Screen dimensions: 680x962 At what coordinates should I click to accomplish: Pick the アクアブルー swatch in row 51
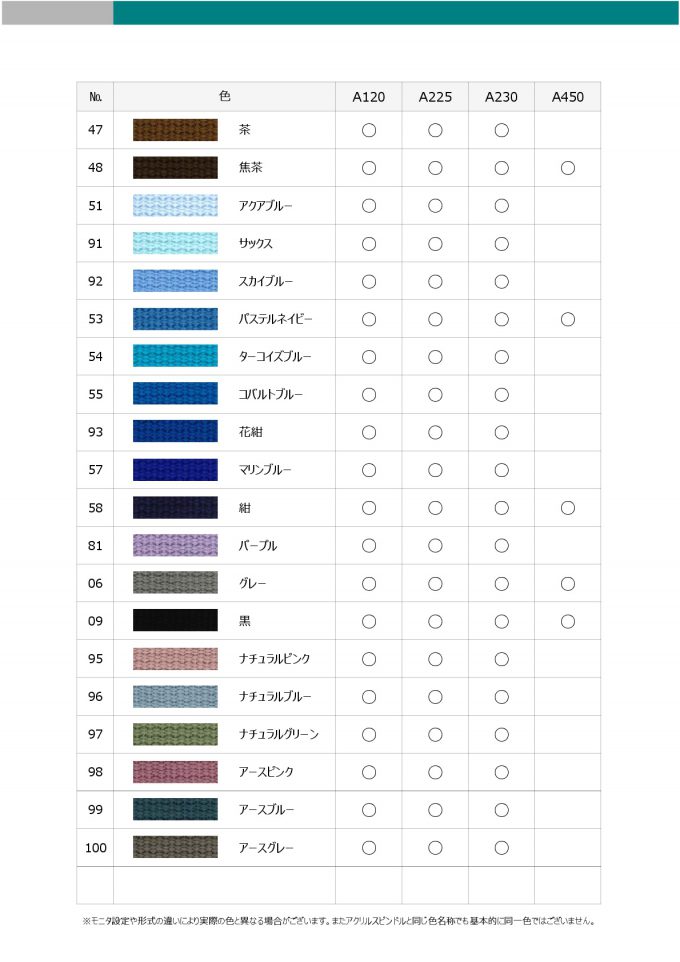click(x=175, y=206)
